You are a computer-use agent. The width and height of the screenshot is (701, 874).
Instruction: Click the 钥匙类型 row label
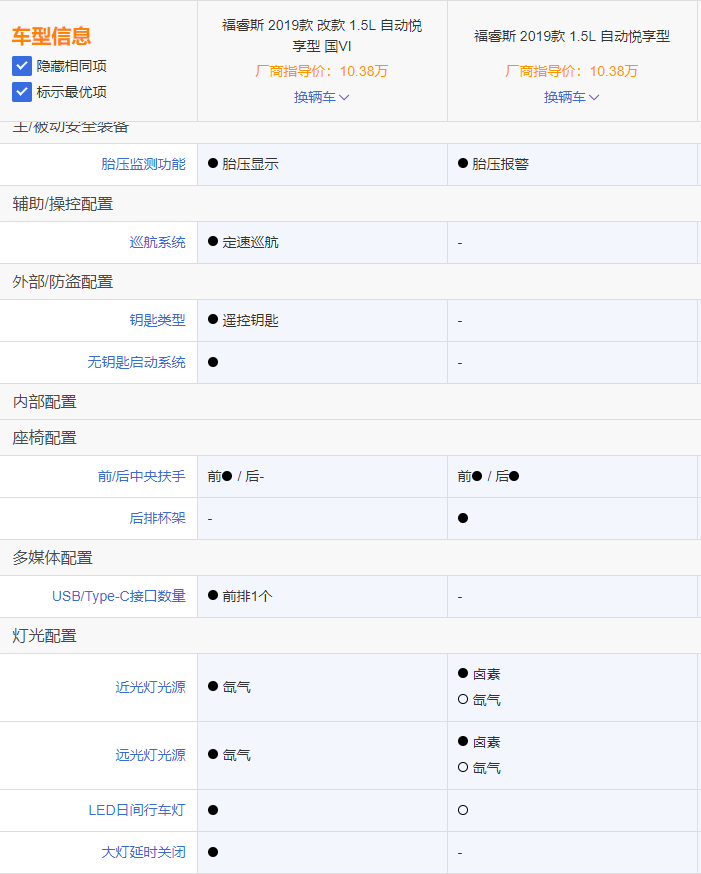tap(157, 320)
